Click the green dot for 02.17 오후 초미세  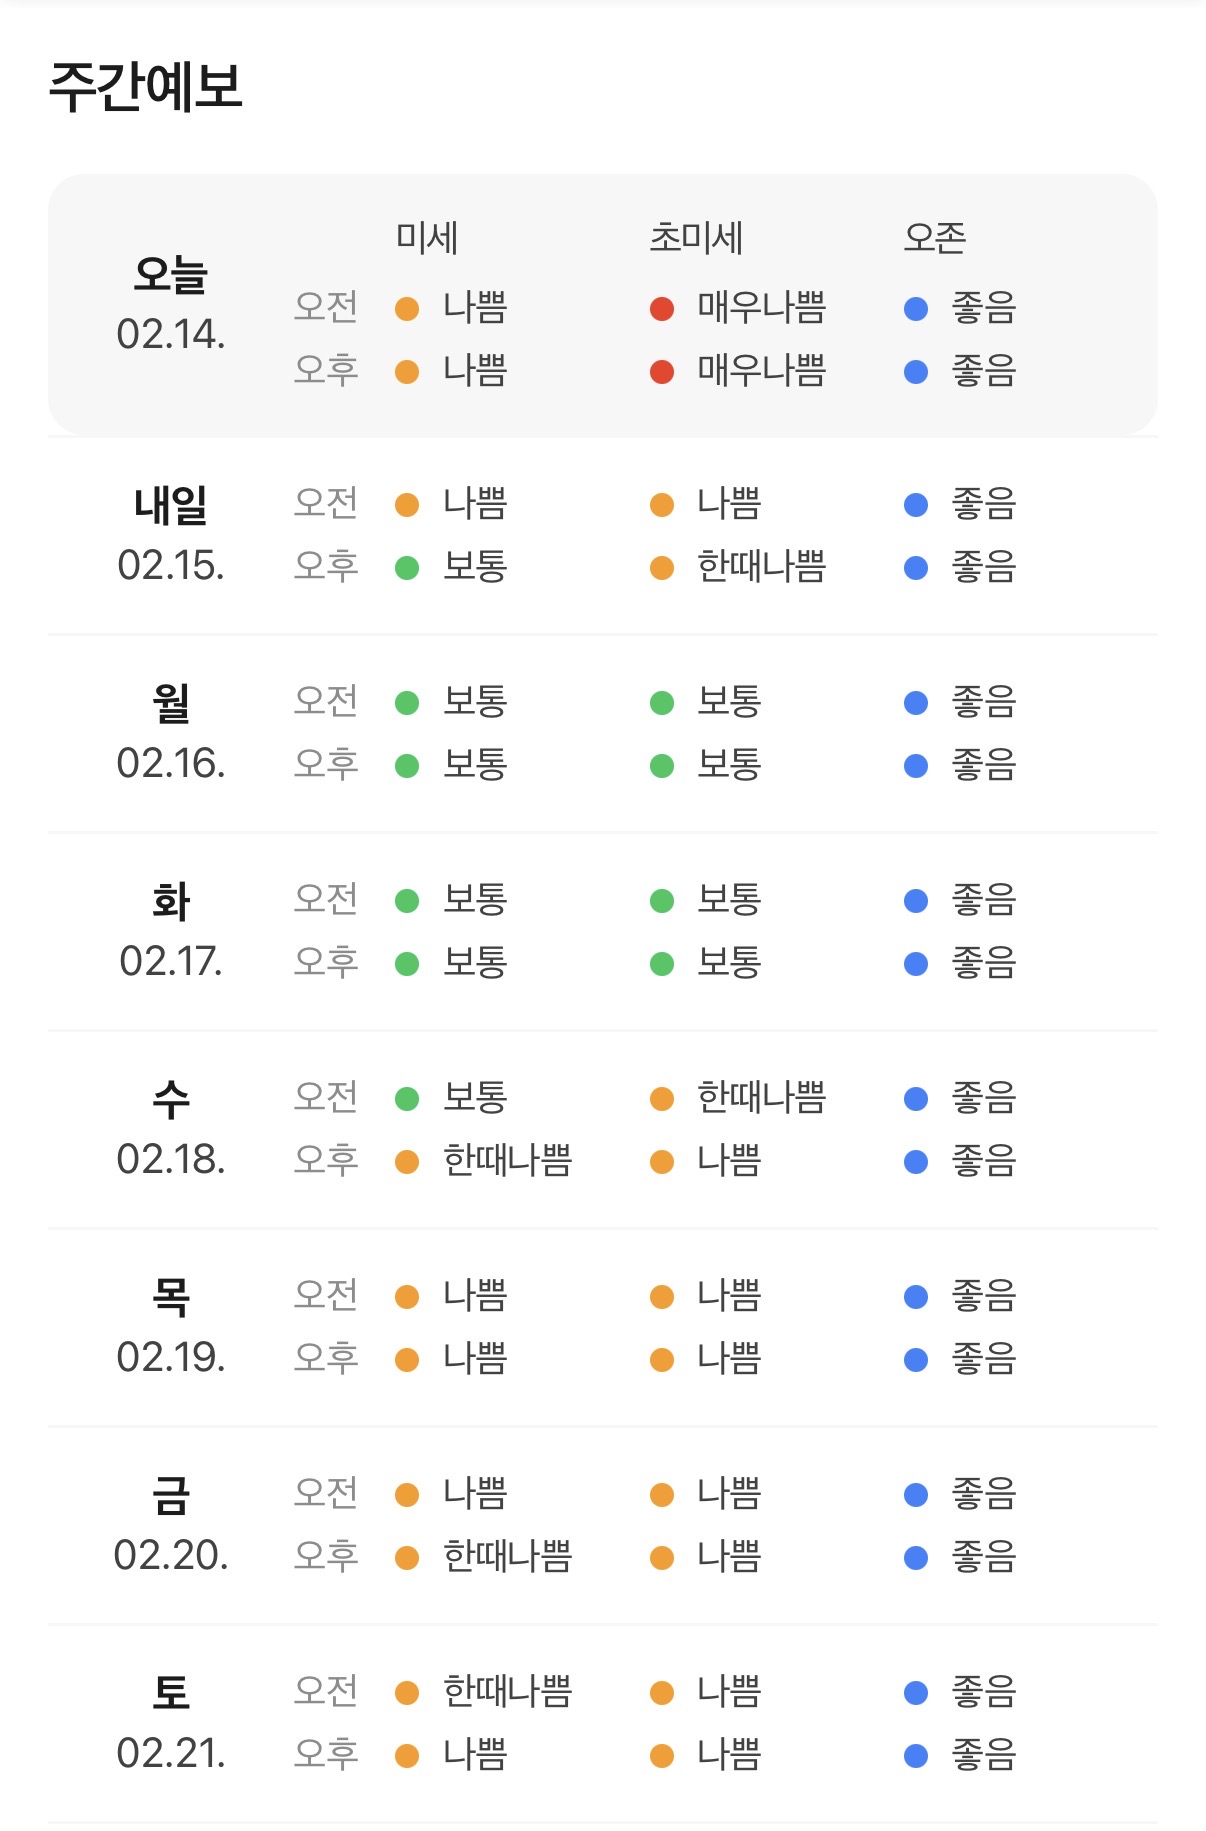click(x=661, y=964)
